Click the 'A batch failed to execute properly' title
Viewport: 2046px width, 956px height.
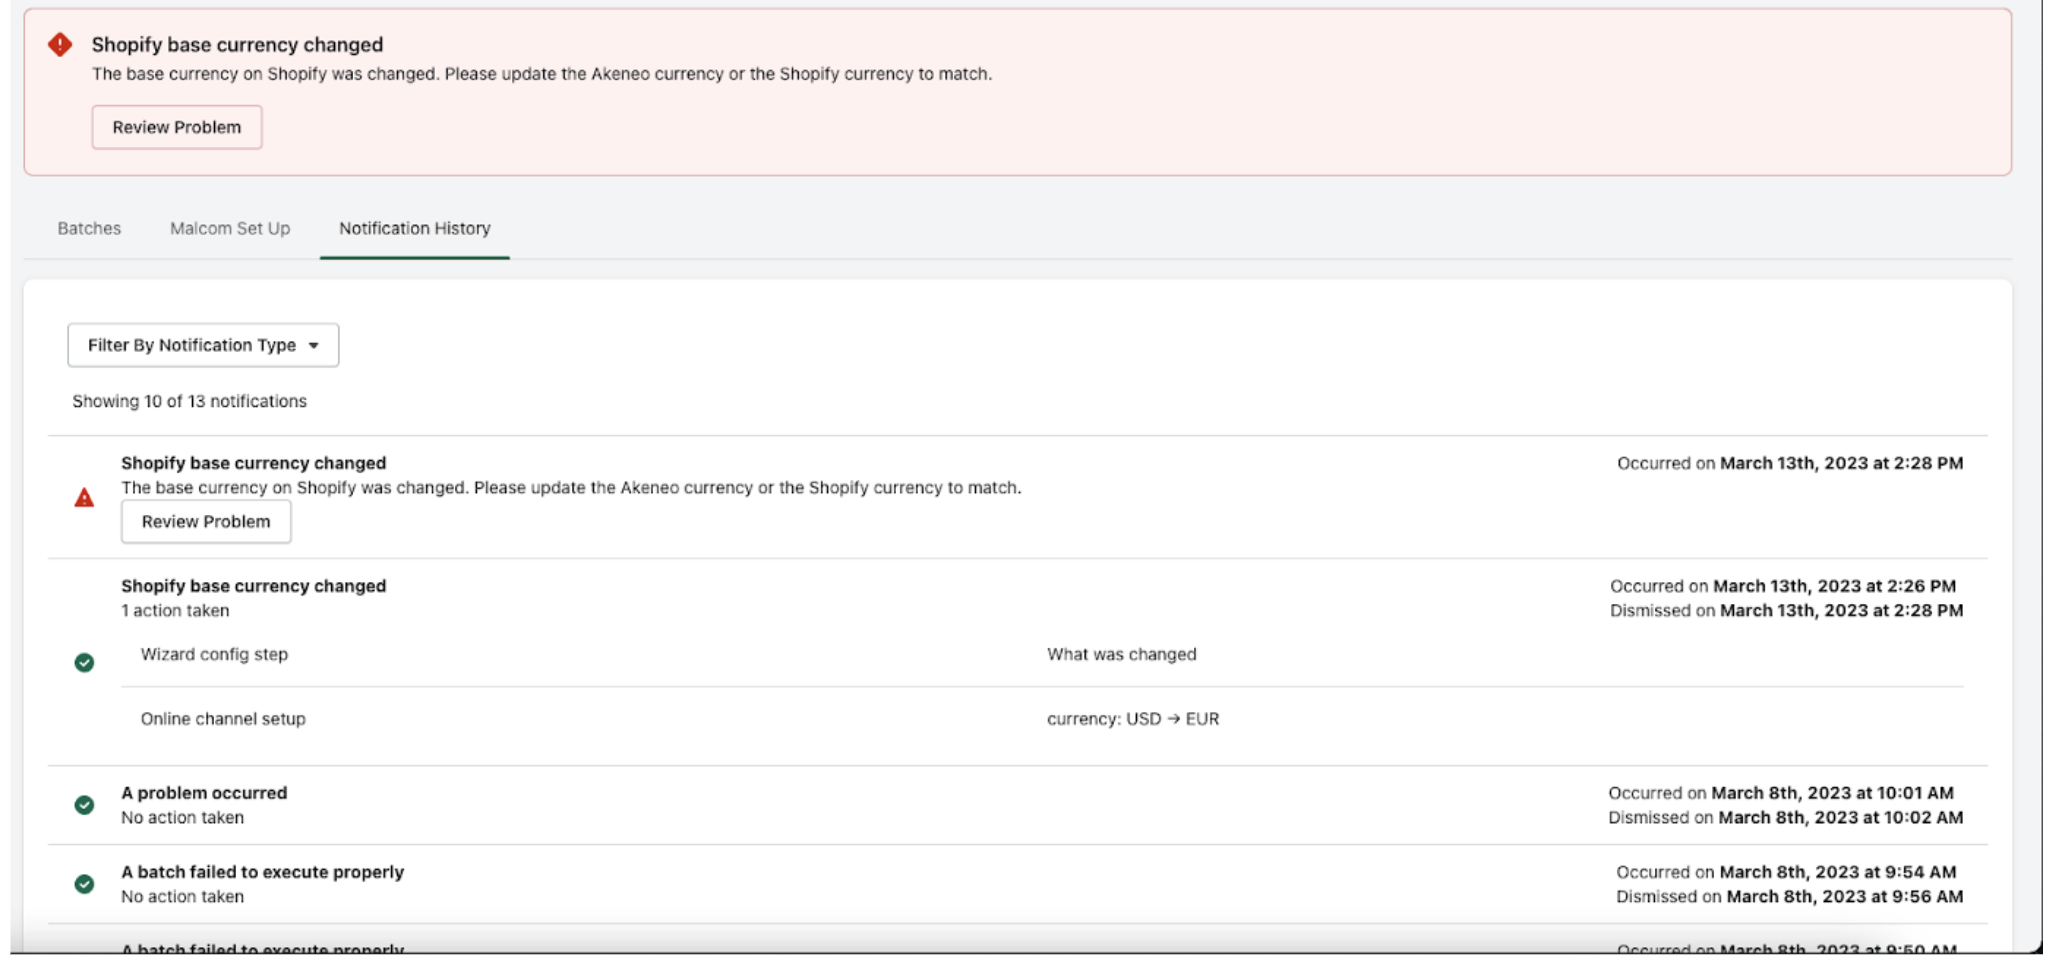(262, 872)
